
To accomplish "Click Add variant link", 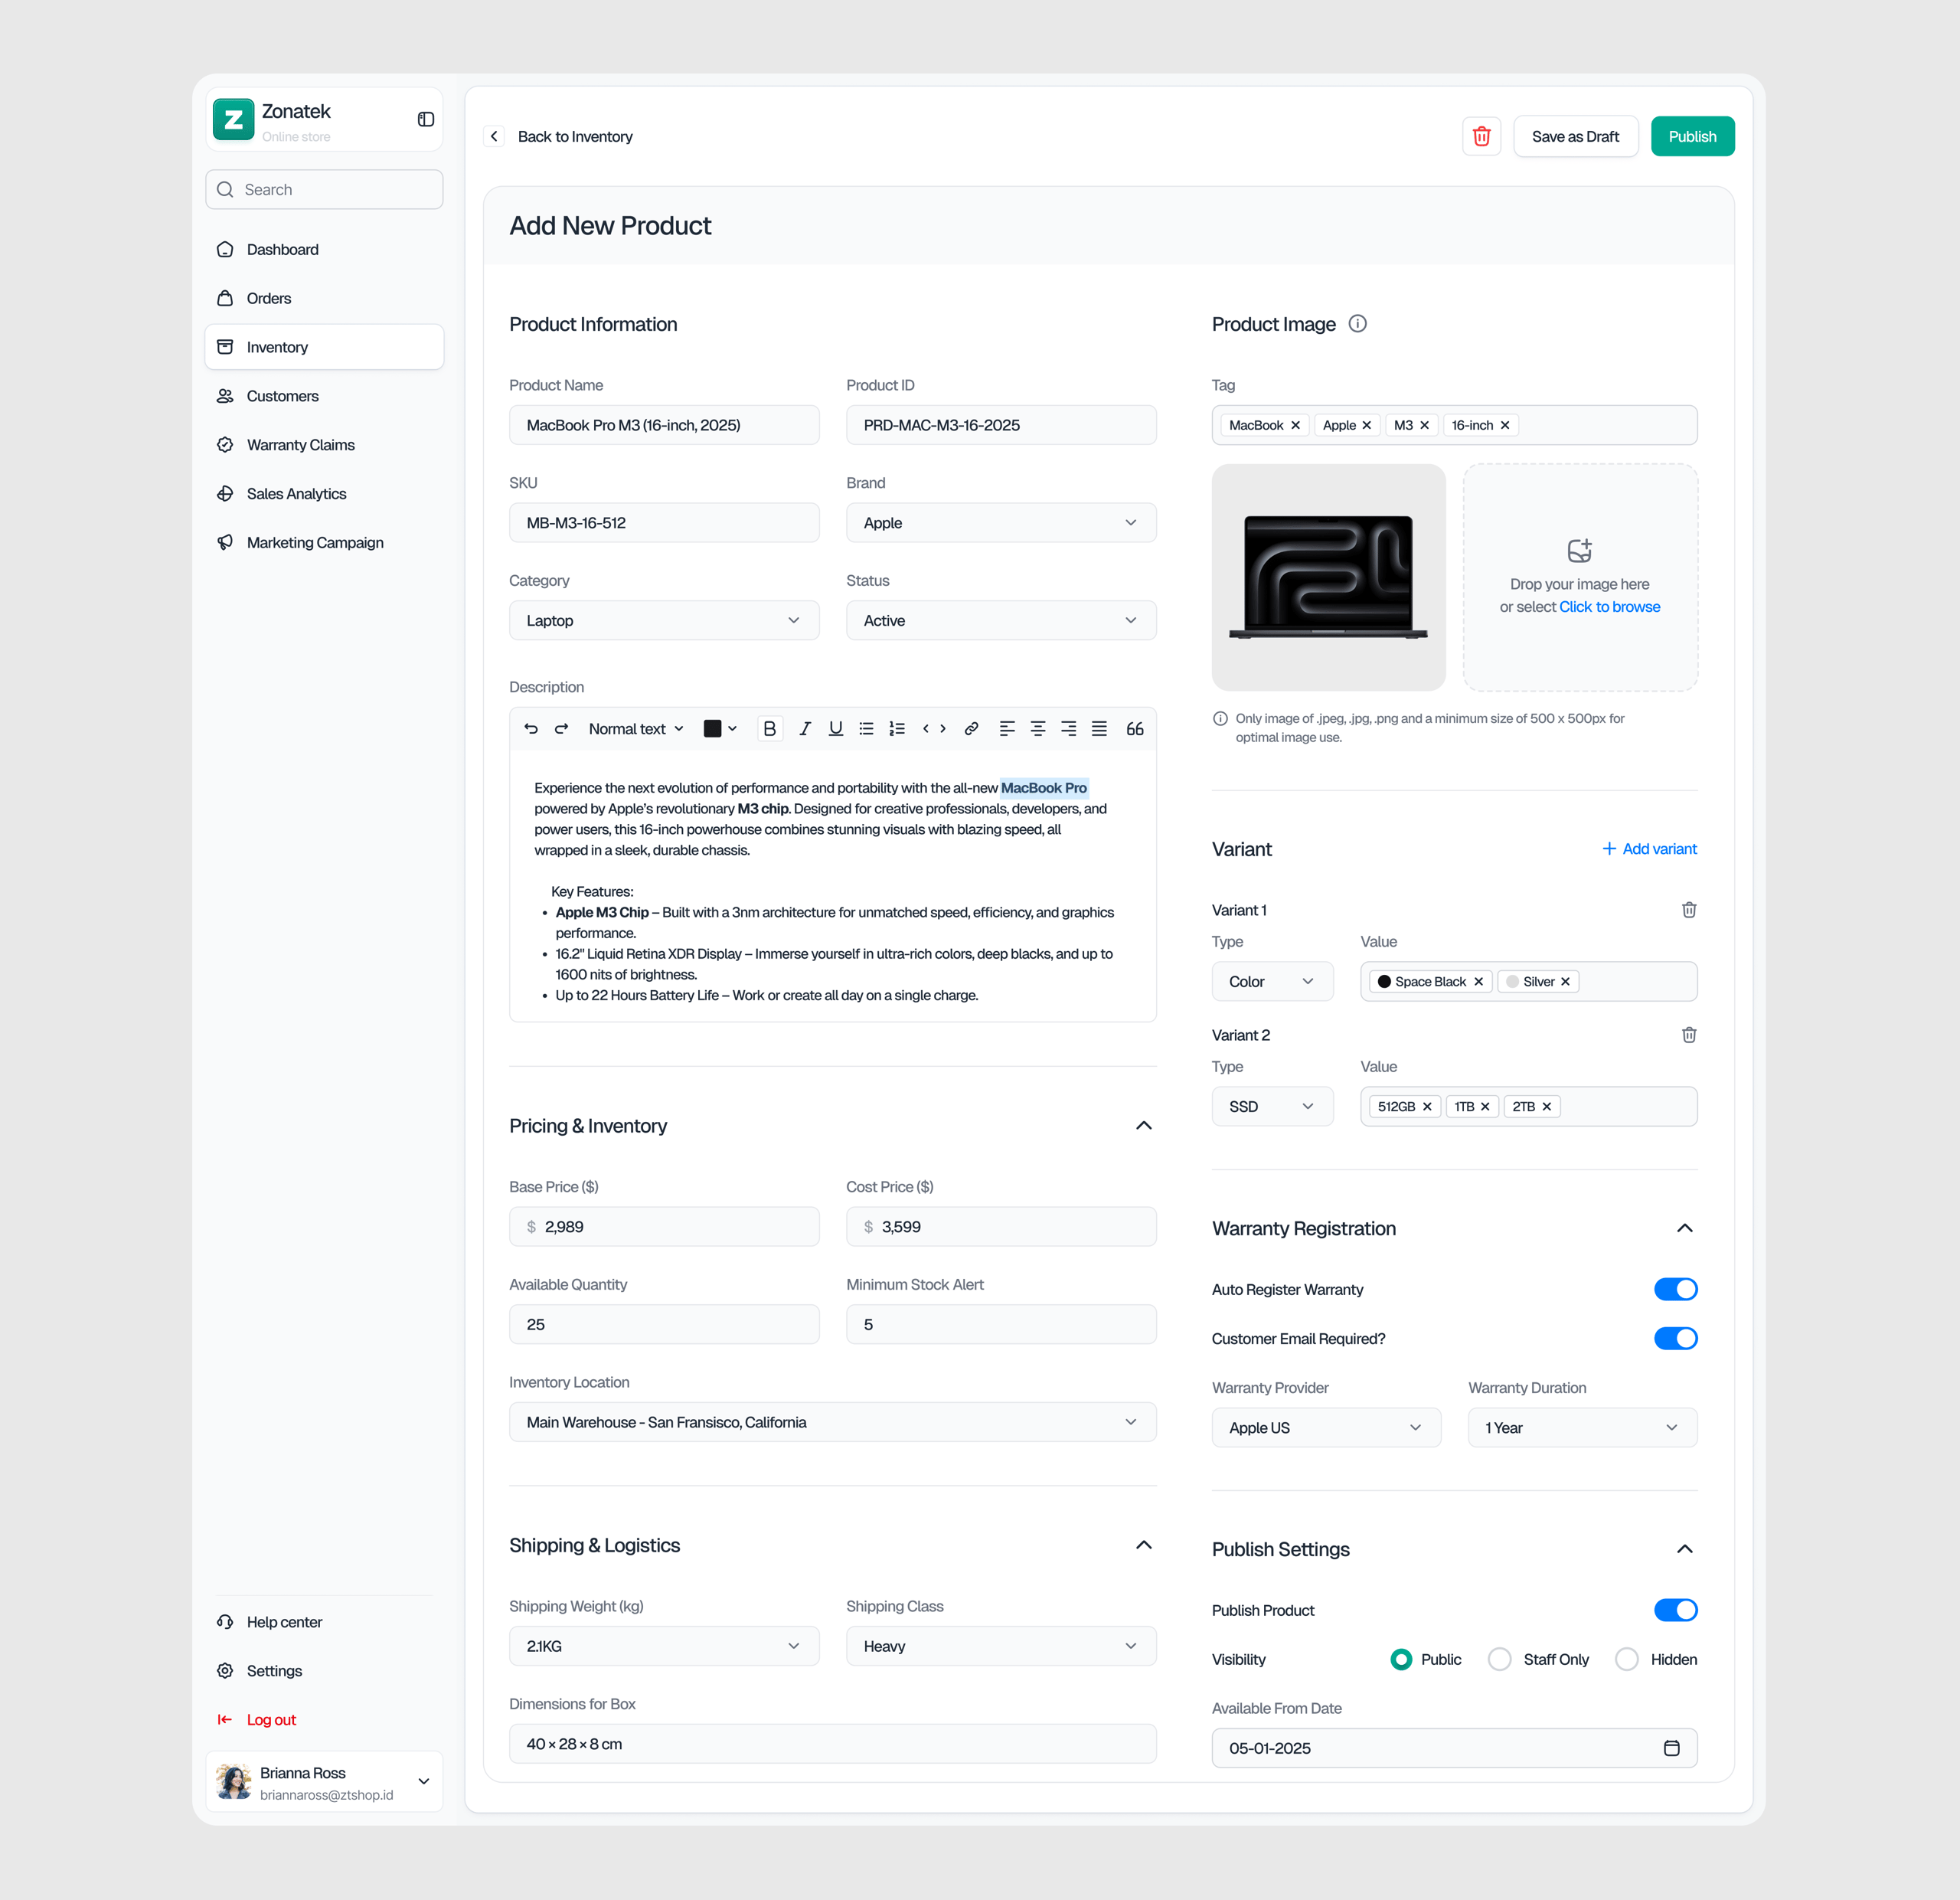I will pyautogui.click(x=1649, y=849).
